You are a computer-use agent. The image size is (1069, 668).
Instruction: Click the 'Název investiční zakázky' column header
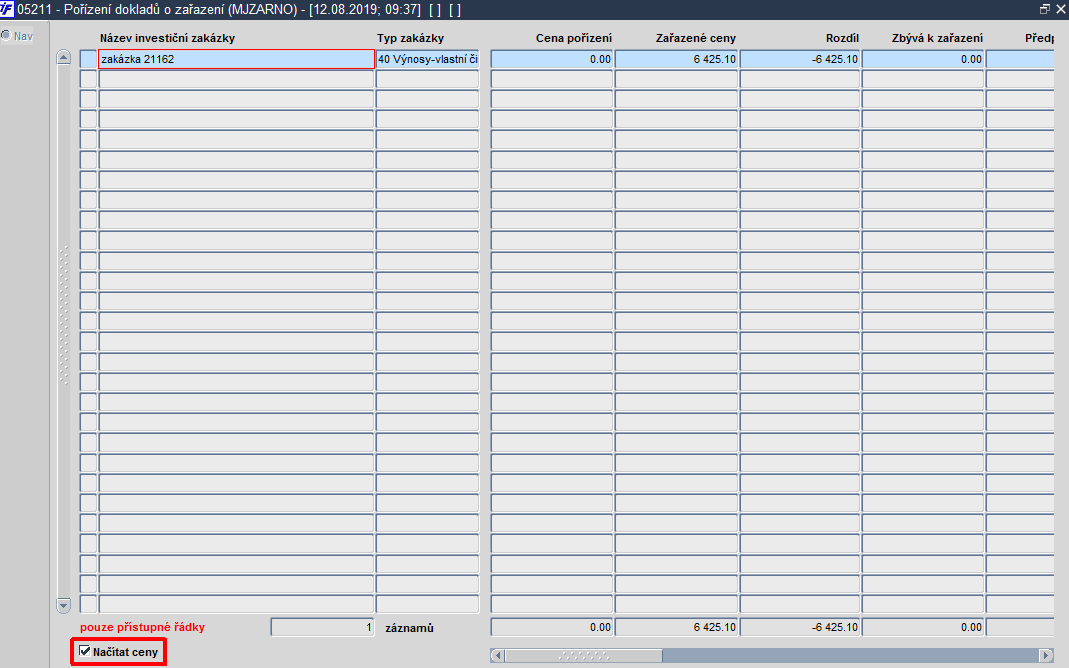(x=167, y=38)
